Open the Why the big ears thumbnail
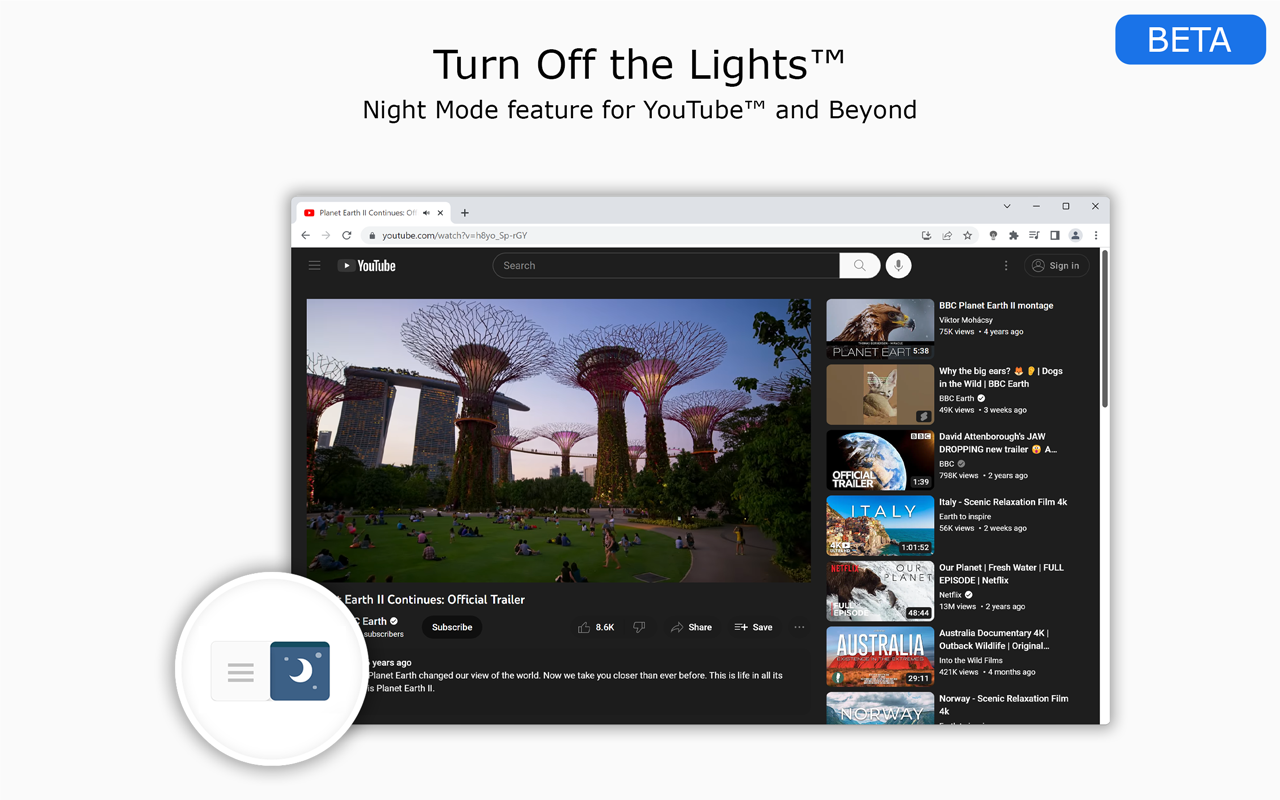 click(x=880, y=394)
